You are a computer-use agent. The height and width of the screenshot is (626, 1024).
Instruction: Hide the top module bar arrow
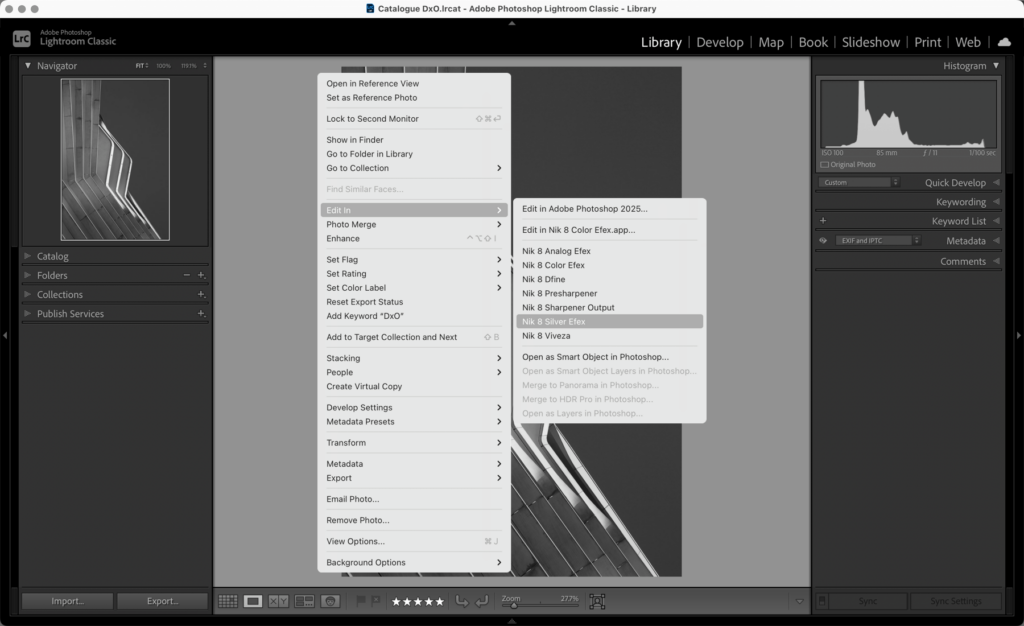512,23
